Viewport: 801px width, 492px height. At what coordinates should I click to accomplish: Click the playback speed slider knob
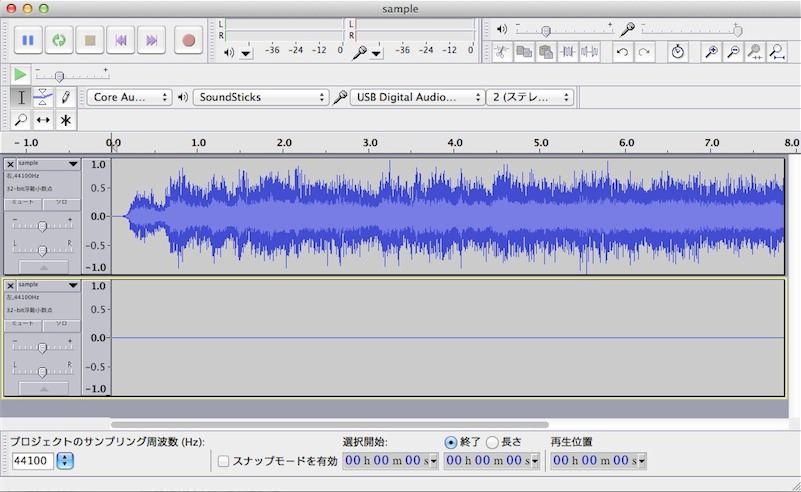point(59,77)
